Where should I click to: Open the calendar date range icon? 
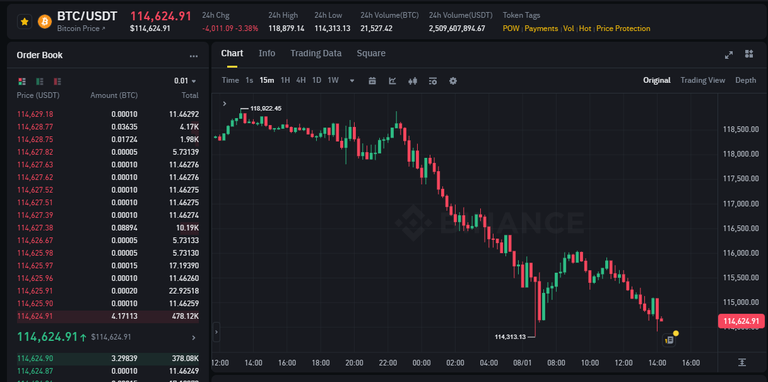pos(372,81)
